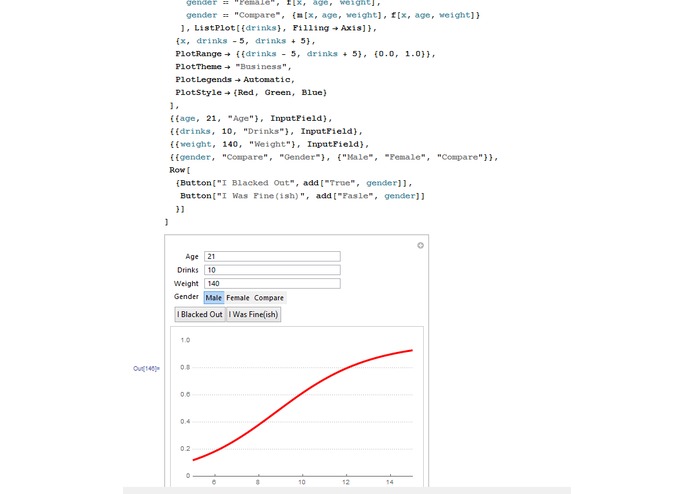Open the Manipulate options plus icon
Image resolution: width=695 pixels, height=494 pixels.
[x=420, y=245]
